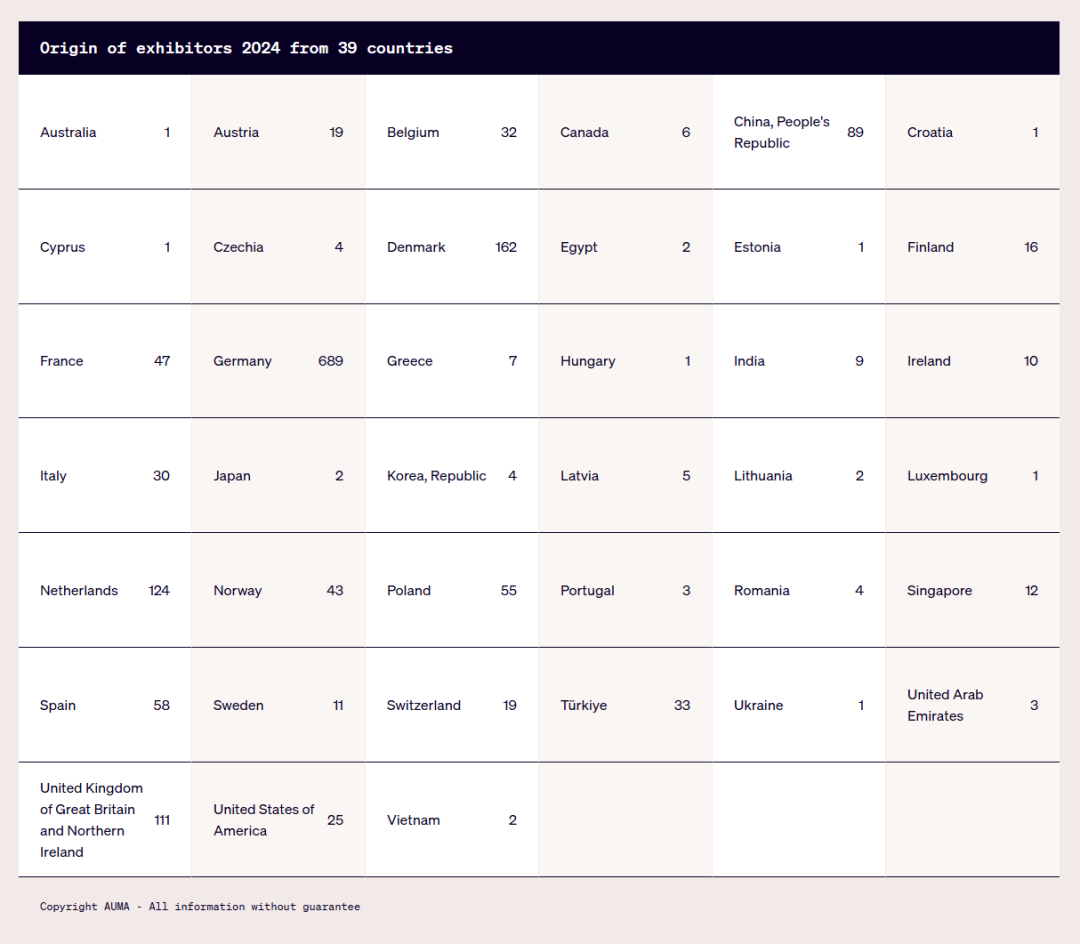Click the Croatia country label
The height and width of the screenshot is (944, 1080).
point(930,132)
